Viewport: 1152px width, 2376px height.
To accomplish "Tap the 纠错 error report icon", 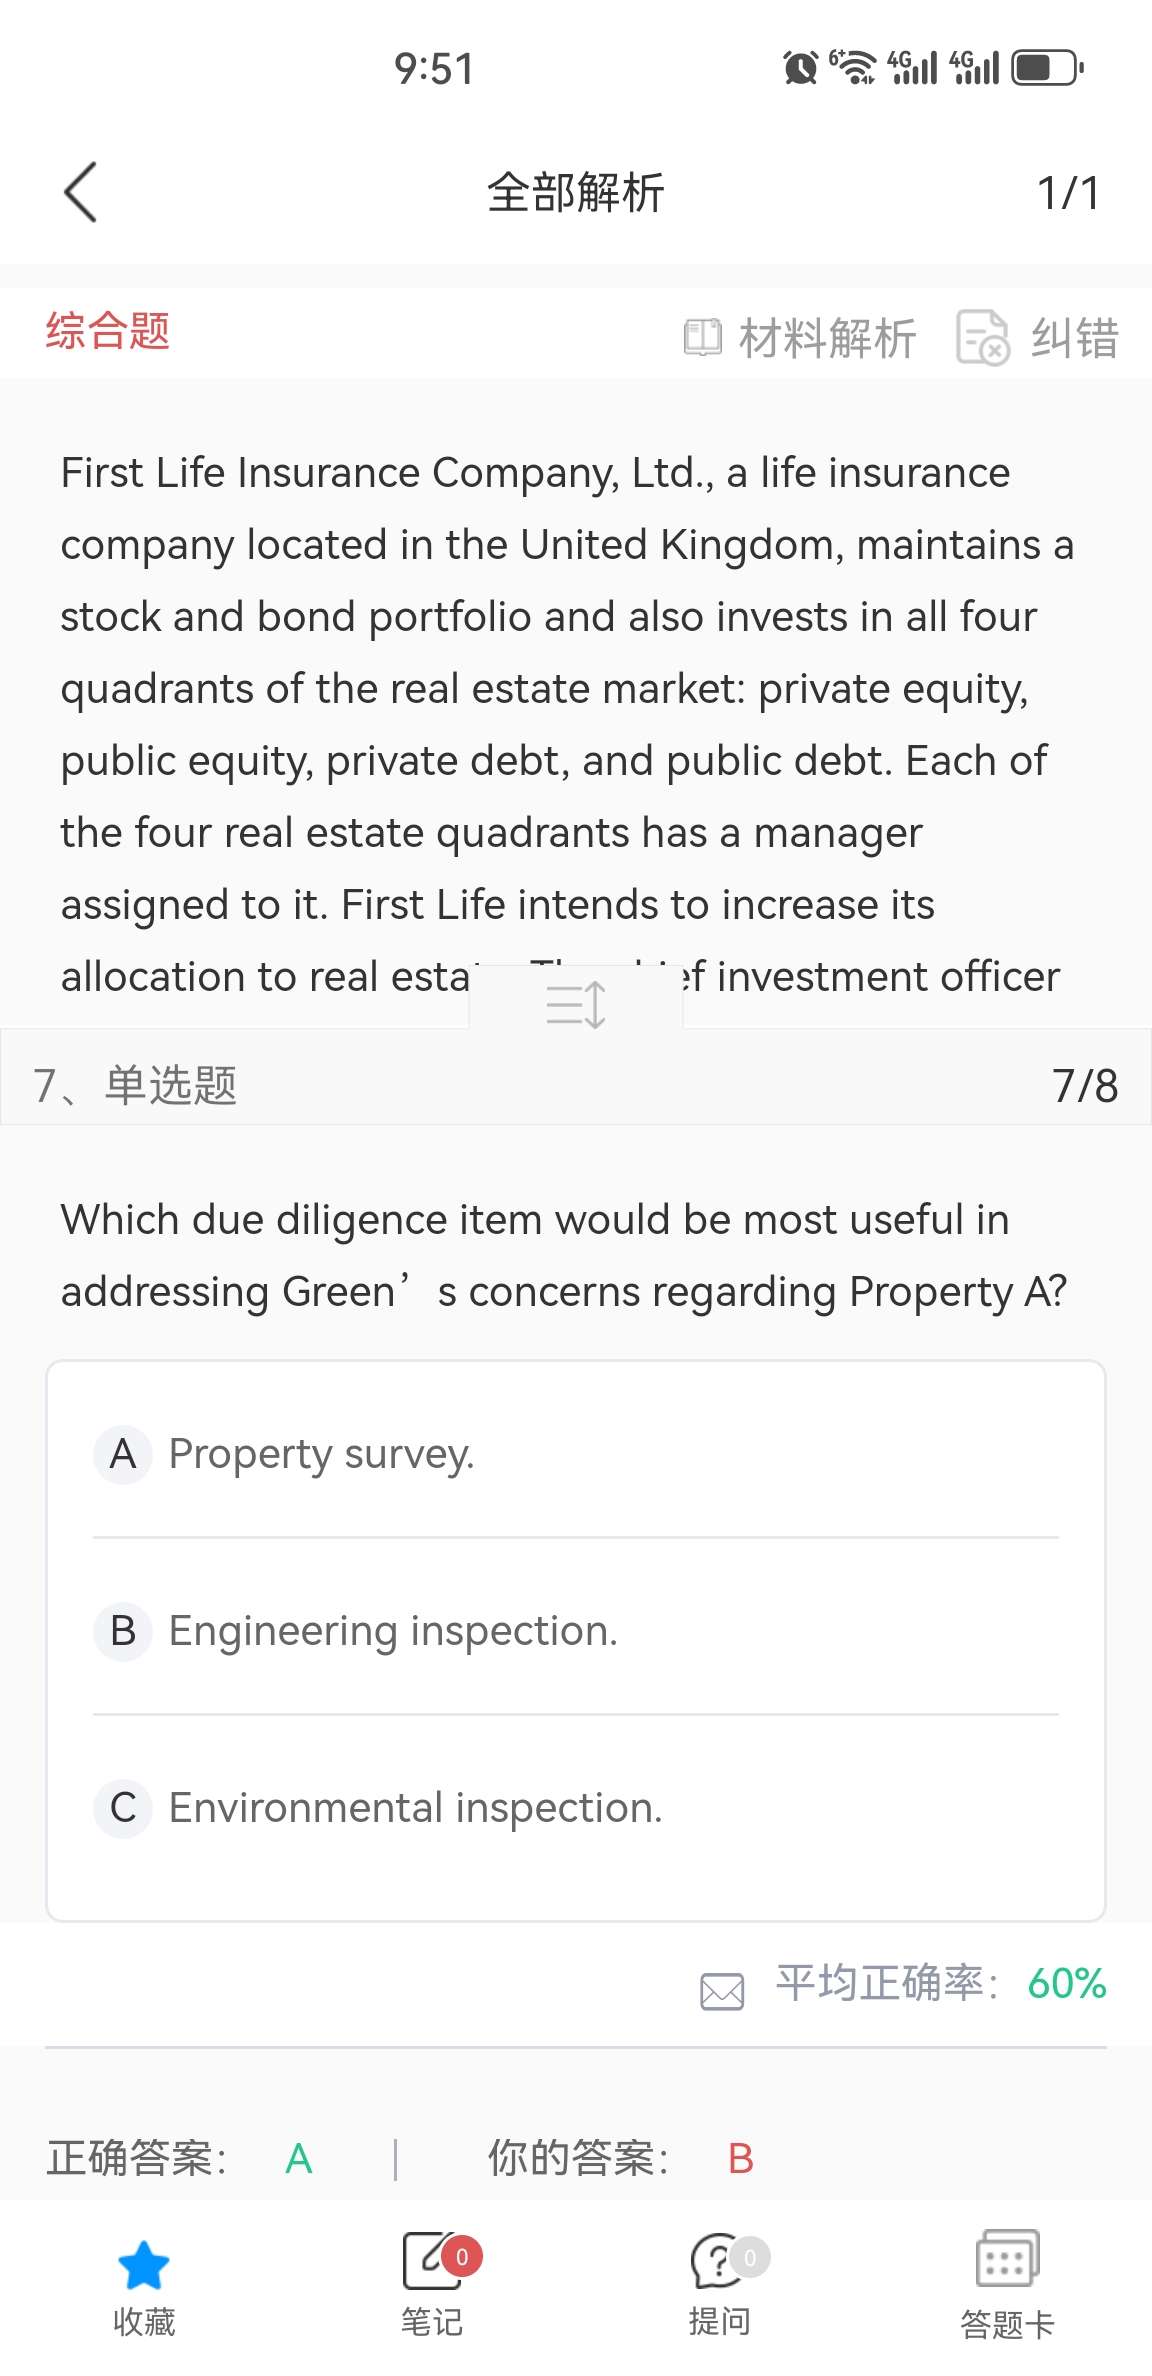I will point(983,338).
